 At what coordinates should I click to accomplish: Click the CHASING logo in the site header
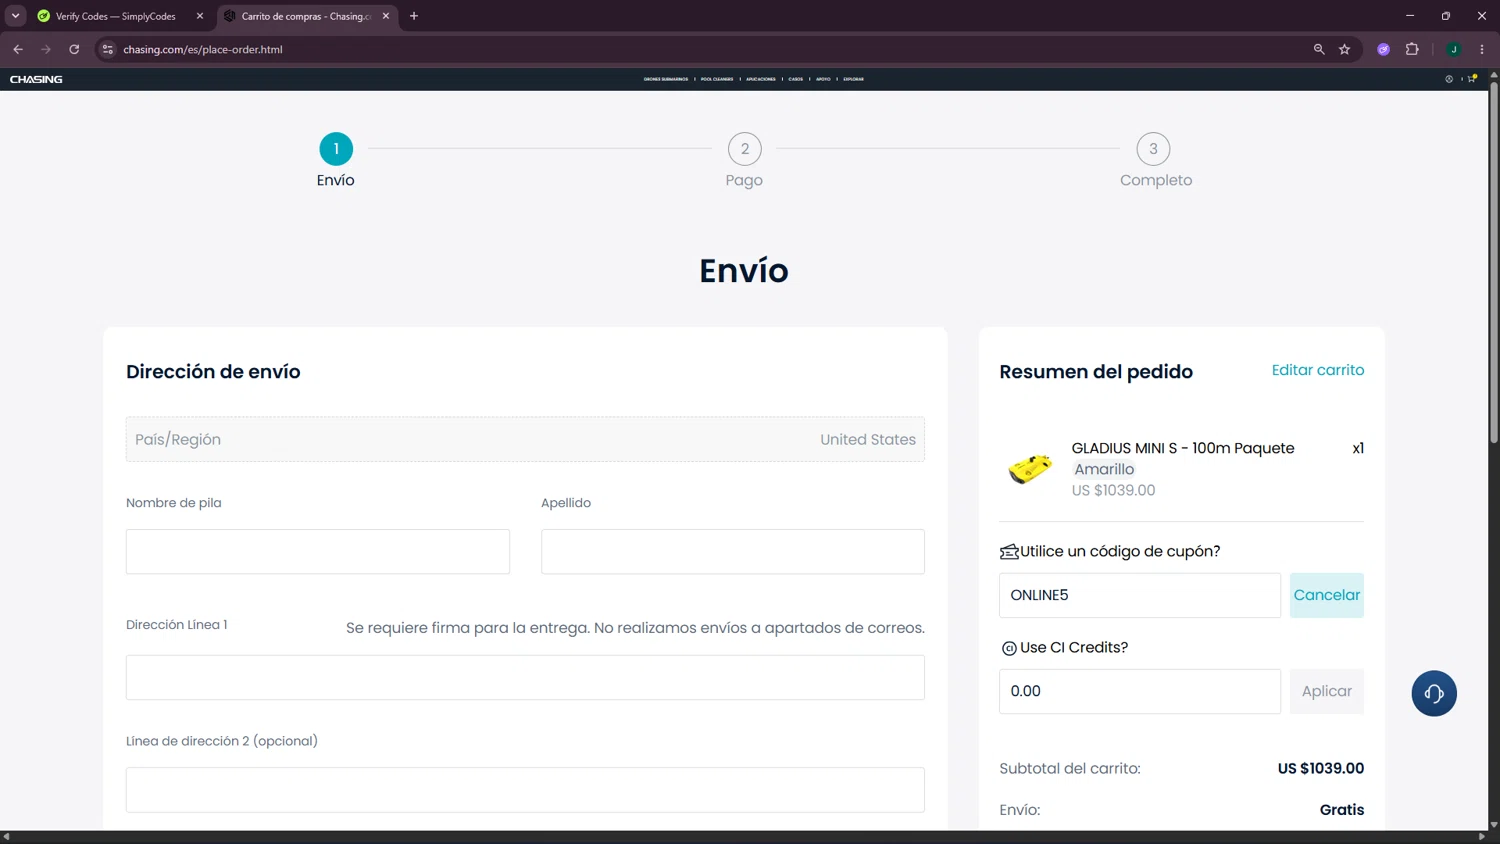(36, 79)
